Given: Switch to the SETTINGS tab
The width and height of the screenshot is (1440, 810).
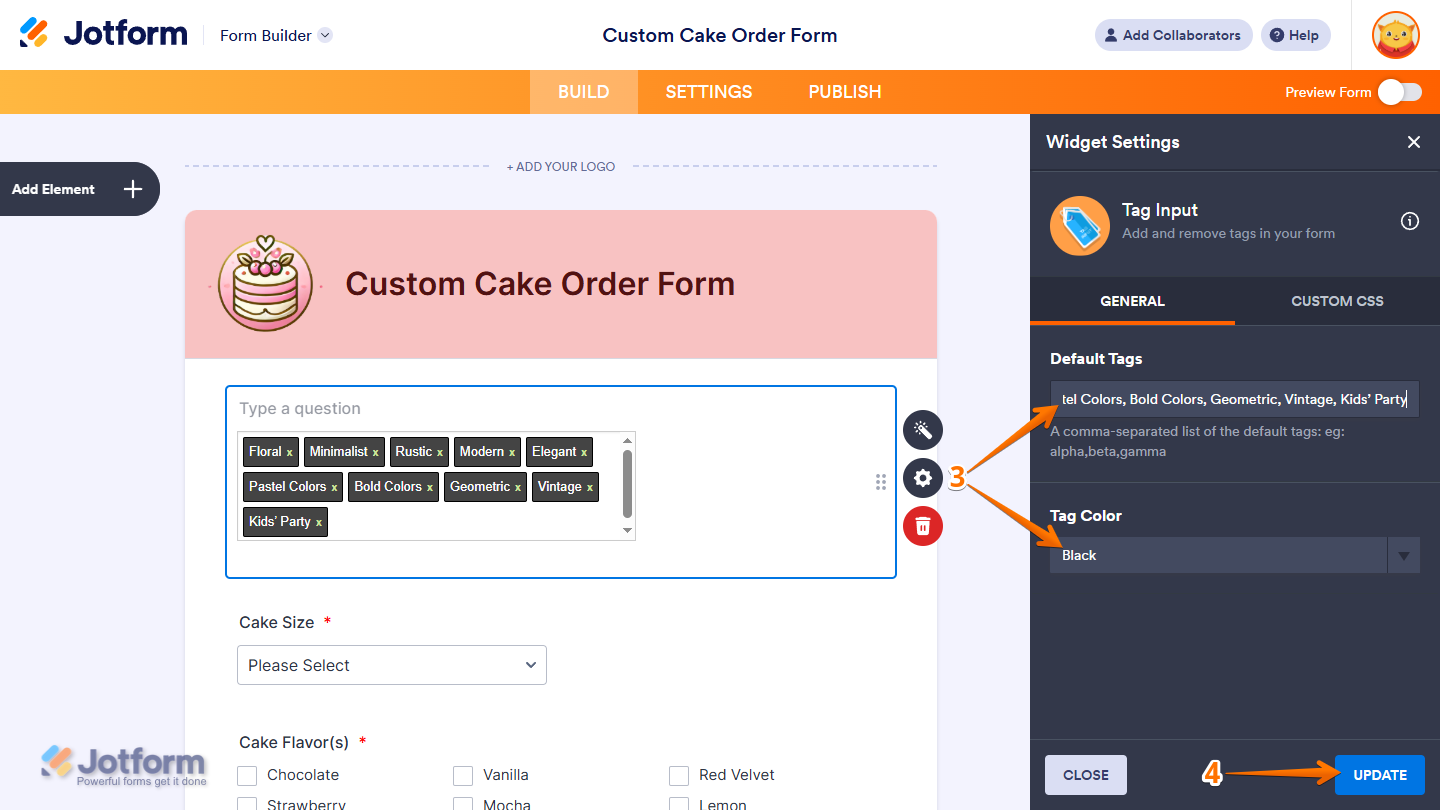Looking at the screenshot, I should click(x=708, y=91).
